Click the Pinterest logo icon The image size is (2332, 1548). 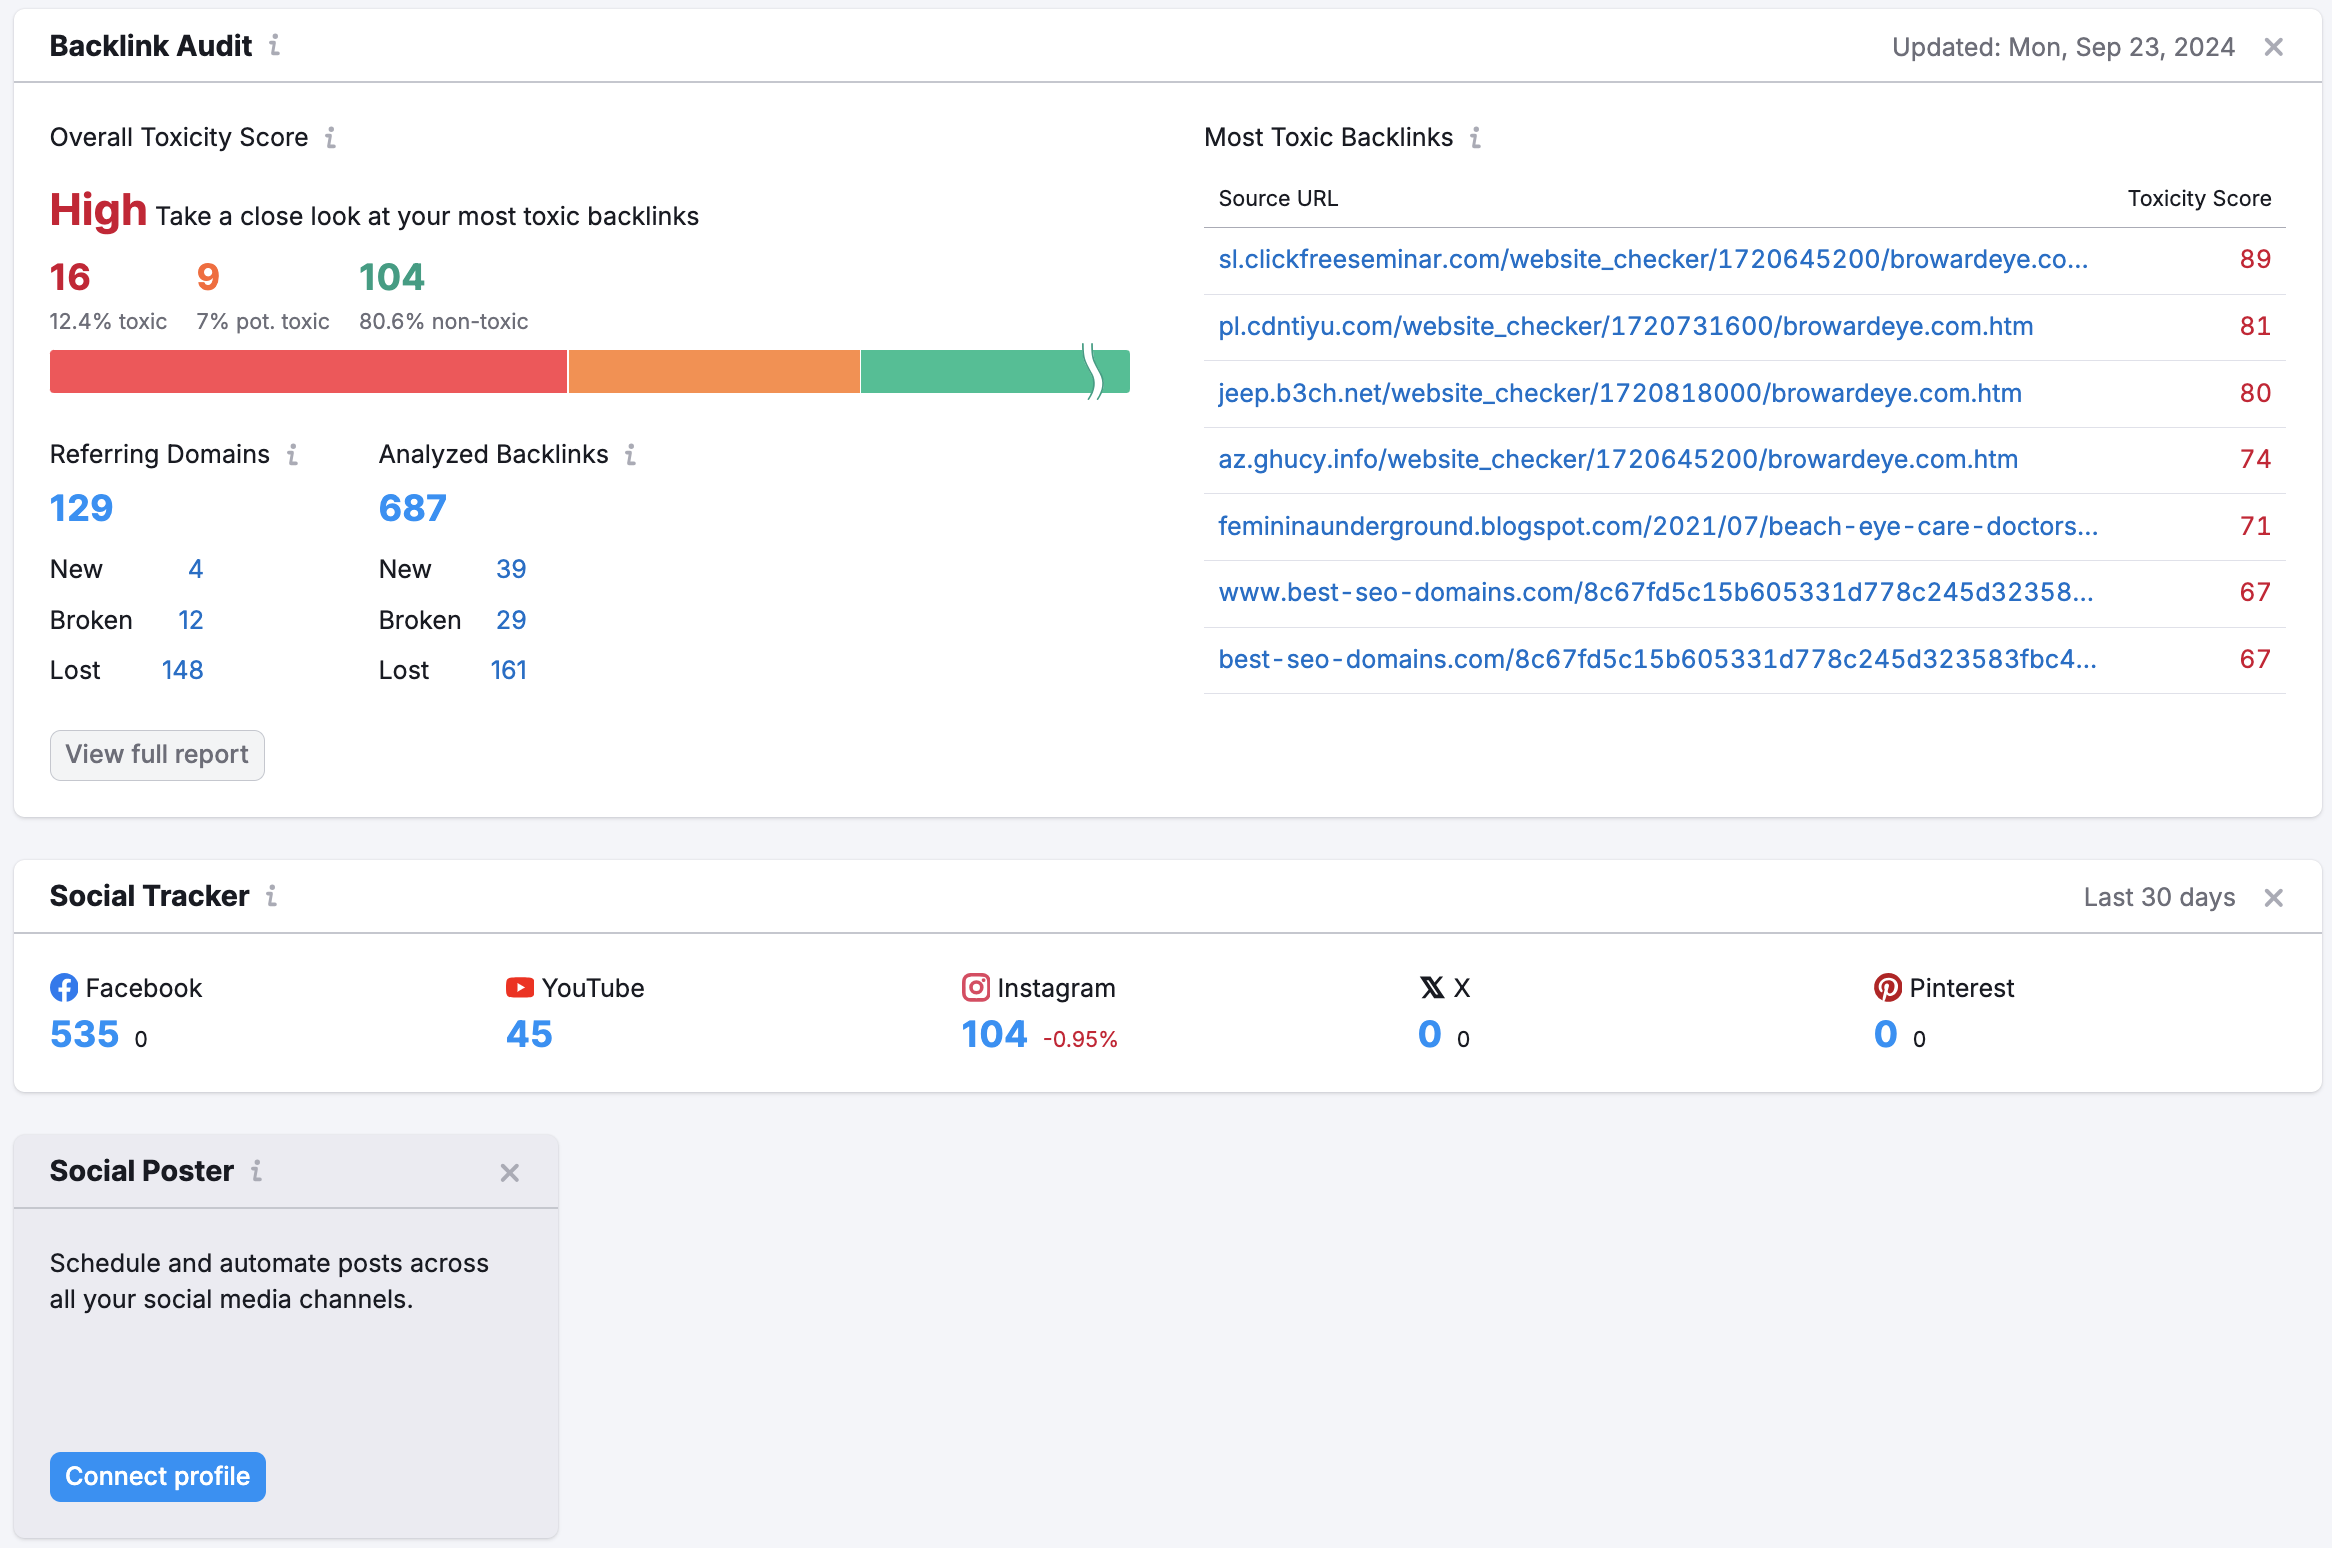1888,988
